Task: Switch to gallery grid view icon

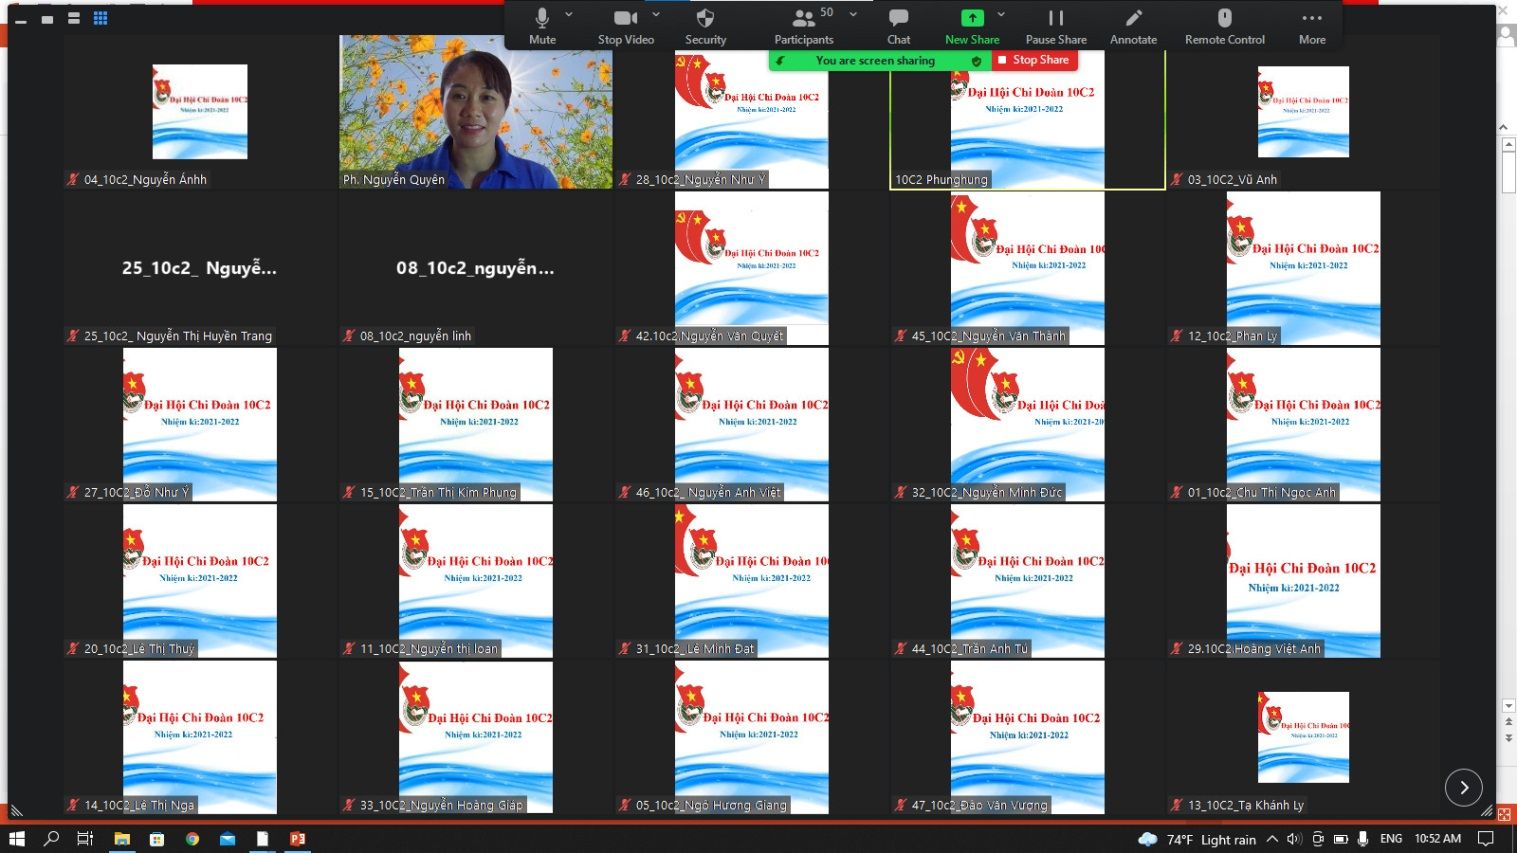Action: pyautogui.click(x=100, y=18)
